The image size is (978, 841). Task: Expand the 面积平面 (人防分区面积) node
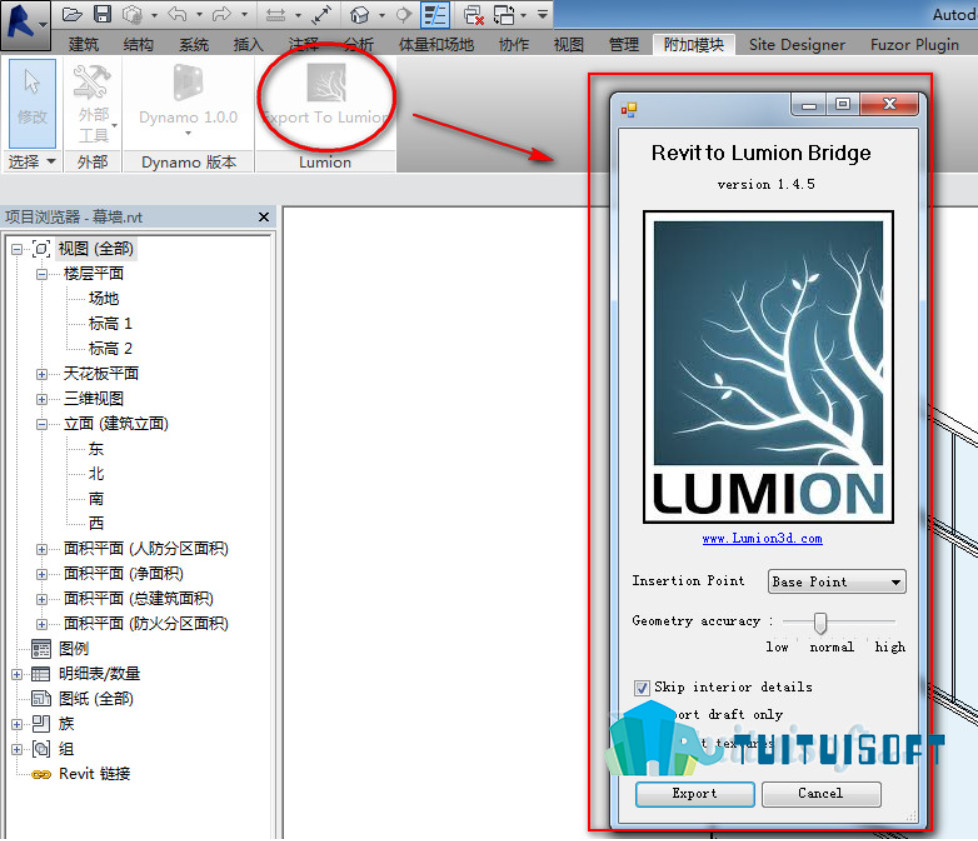42,549
